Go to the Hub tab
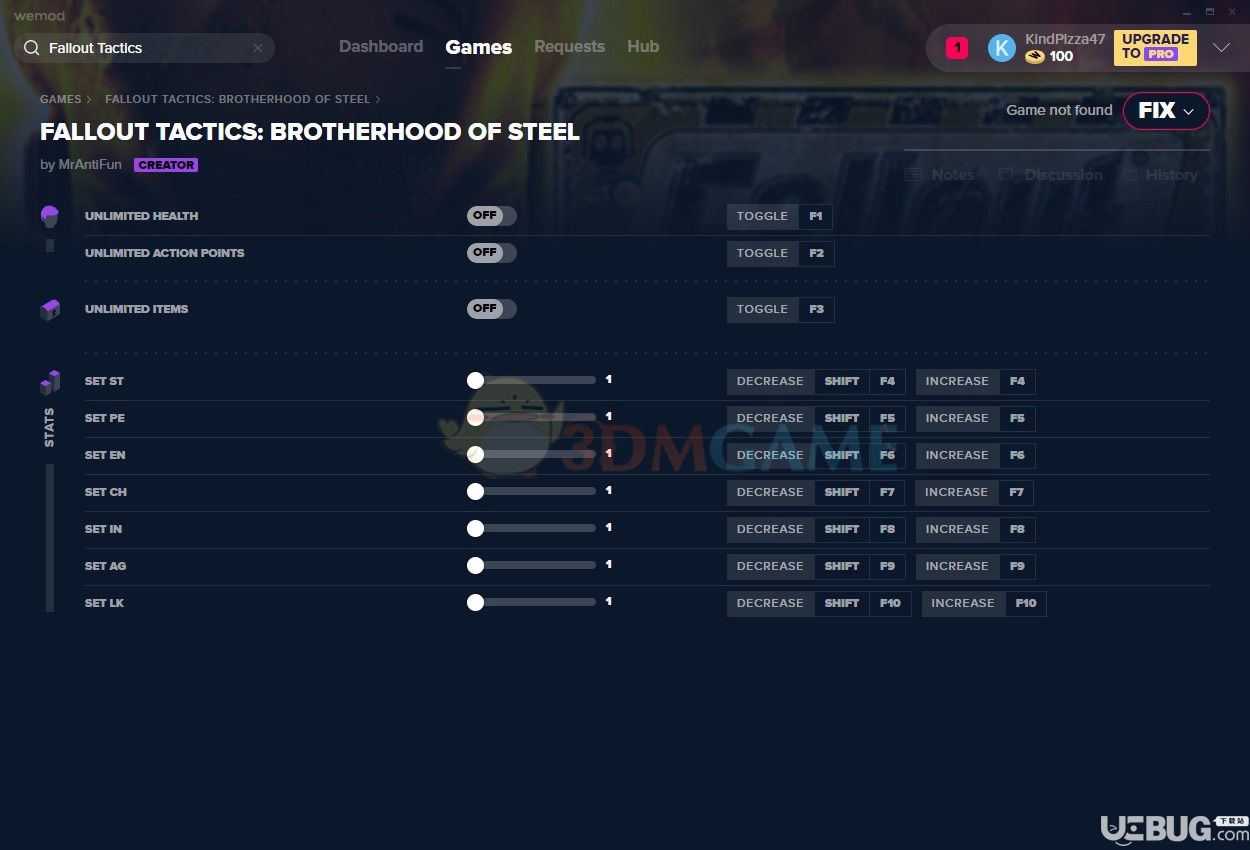 click(x=643, y=47)
